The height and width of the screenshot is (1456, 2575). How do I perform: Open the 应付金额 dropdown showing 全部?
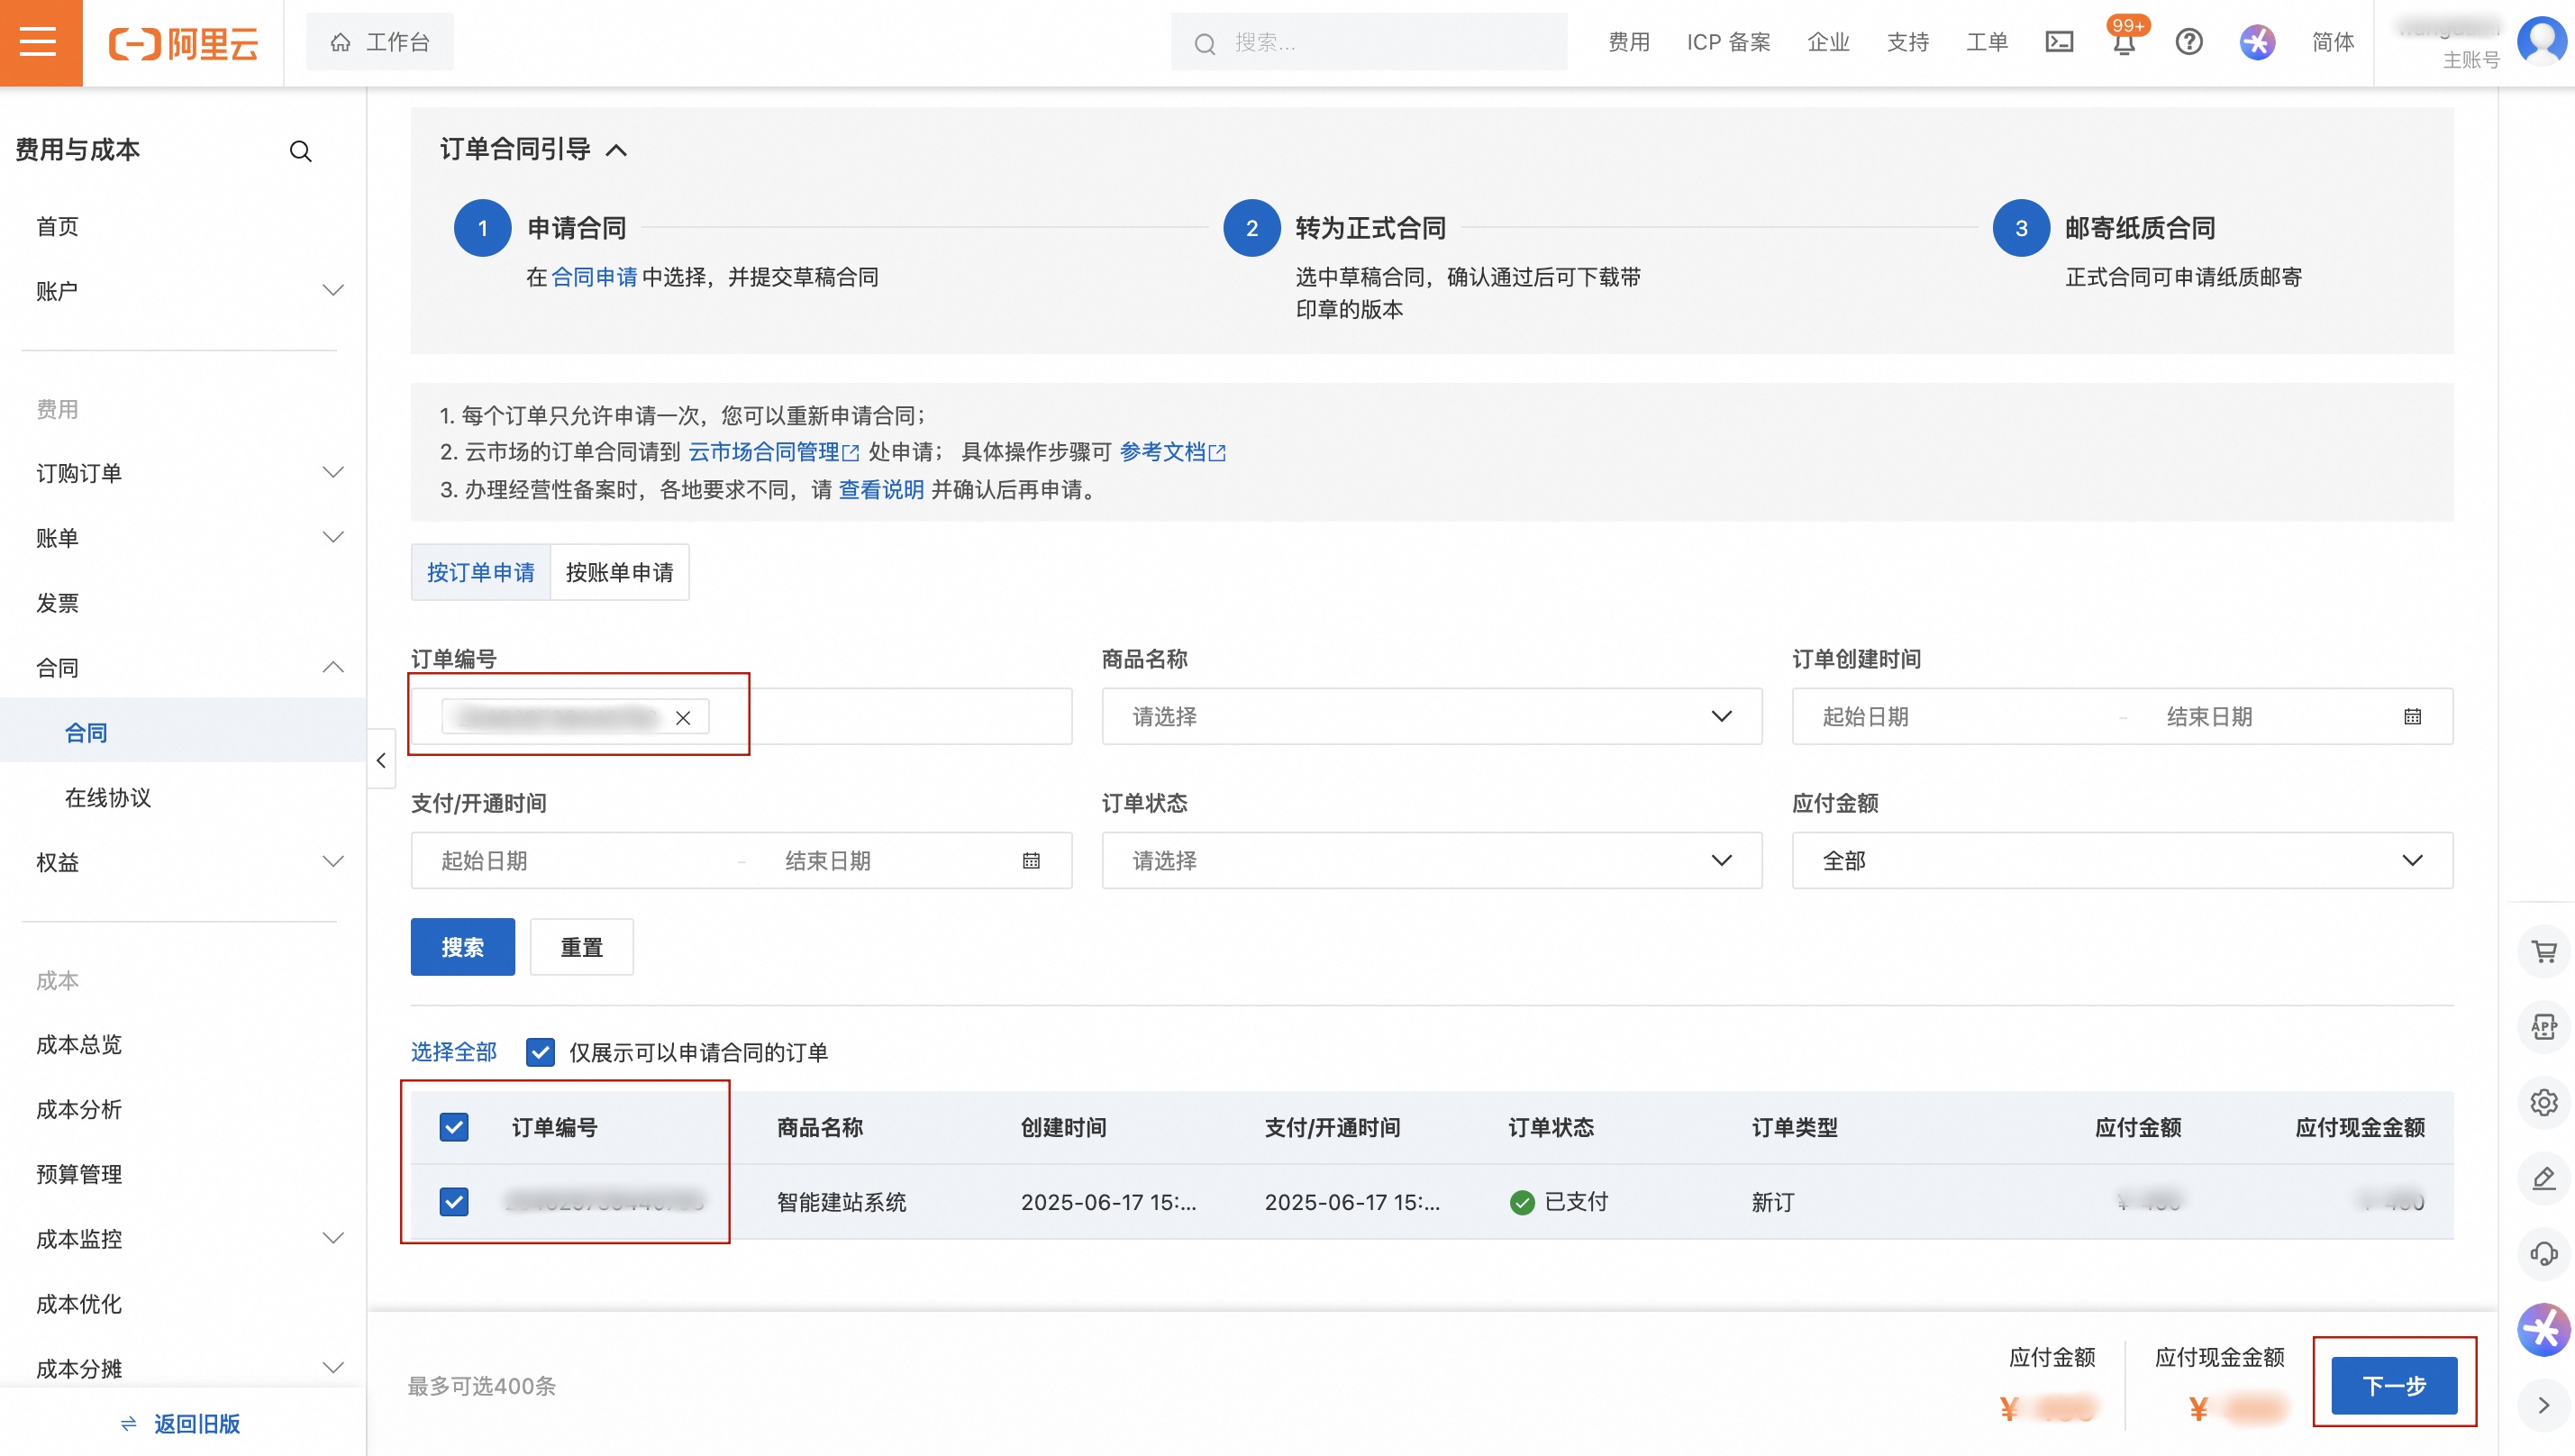coord(2122,861)
